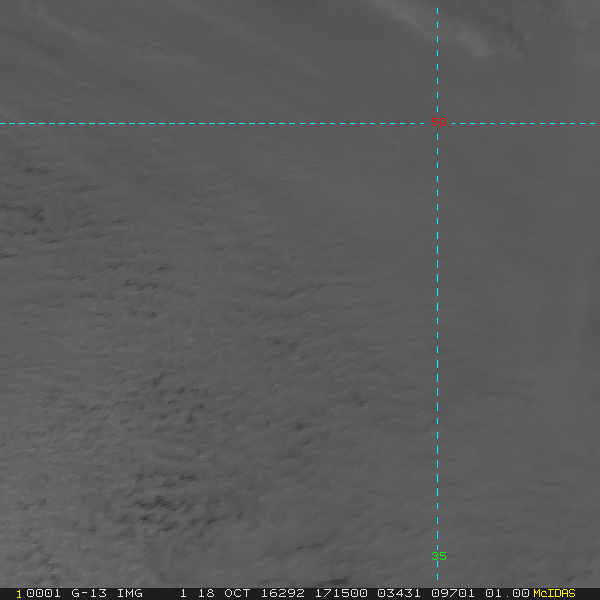Click the time stamp 171500

point(341,593)
